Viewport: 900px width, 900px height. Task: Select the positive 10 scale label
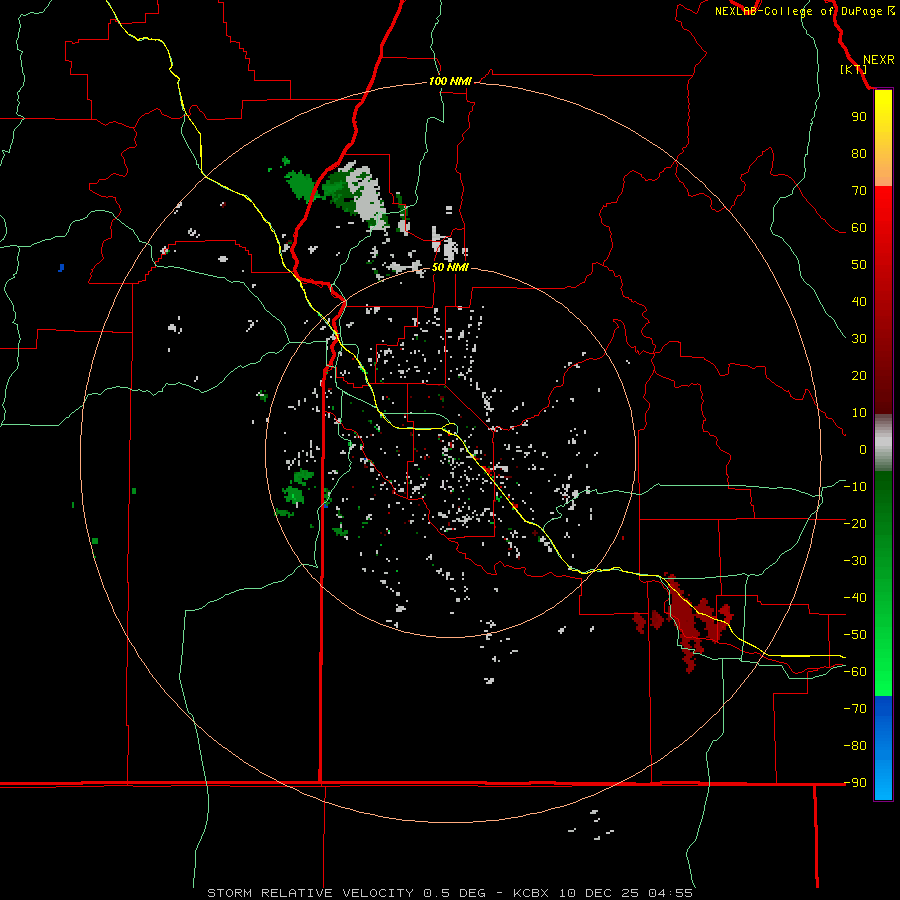coord(859,413)
